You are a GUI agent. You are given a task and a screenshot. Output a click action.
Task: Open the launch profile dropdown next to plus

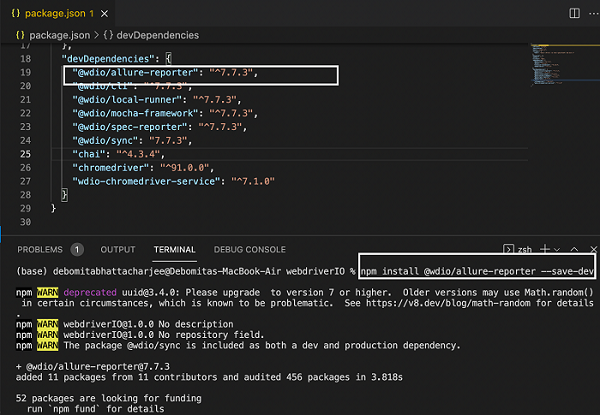coord(557,248)
